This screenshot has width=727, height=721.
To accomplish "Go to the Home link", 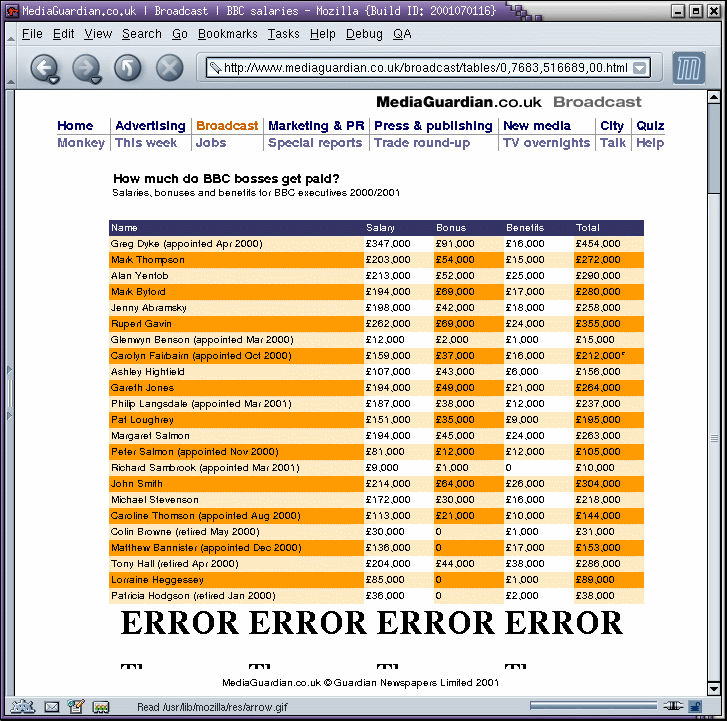I will pos(75,126).
